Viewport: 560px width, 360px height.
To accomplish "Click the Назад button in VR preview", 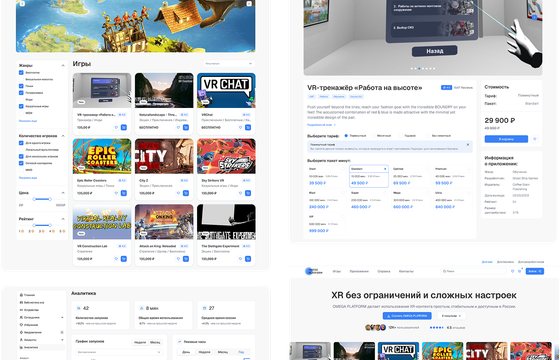I will coord(435,51).
